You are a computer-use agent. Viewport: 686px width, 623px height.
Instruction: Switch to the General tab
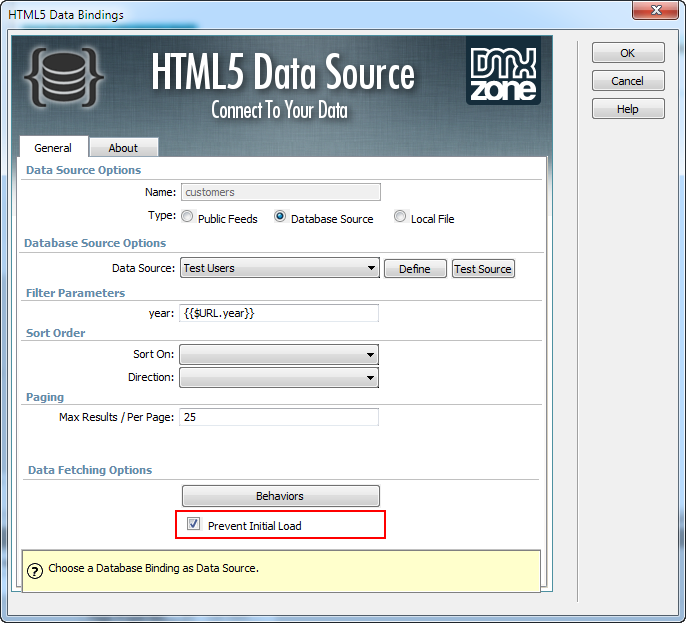pos(53,148)
